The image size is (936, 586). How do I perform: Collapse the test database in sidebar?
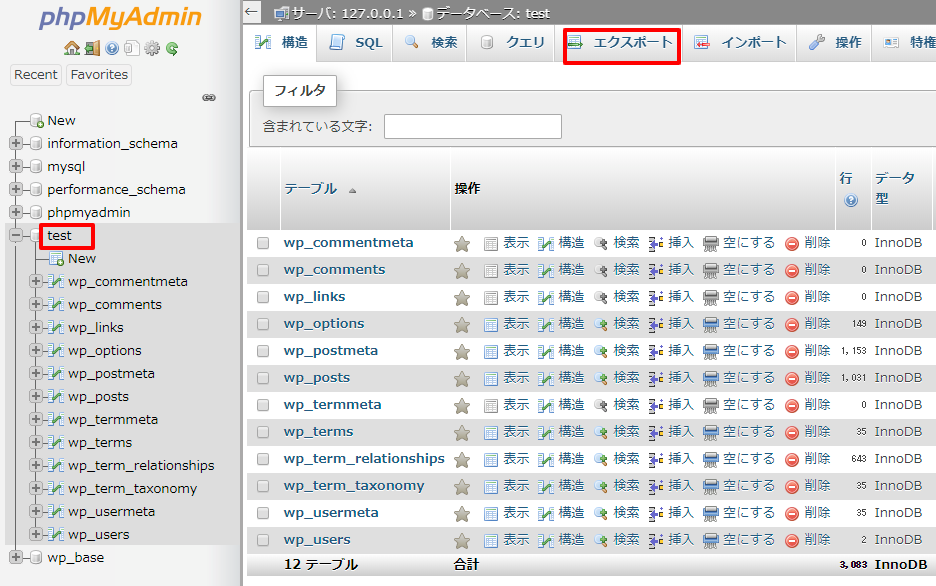point(16,235)
